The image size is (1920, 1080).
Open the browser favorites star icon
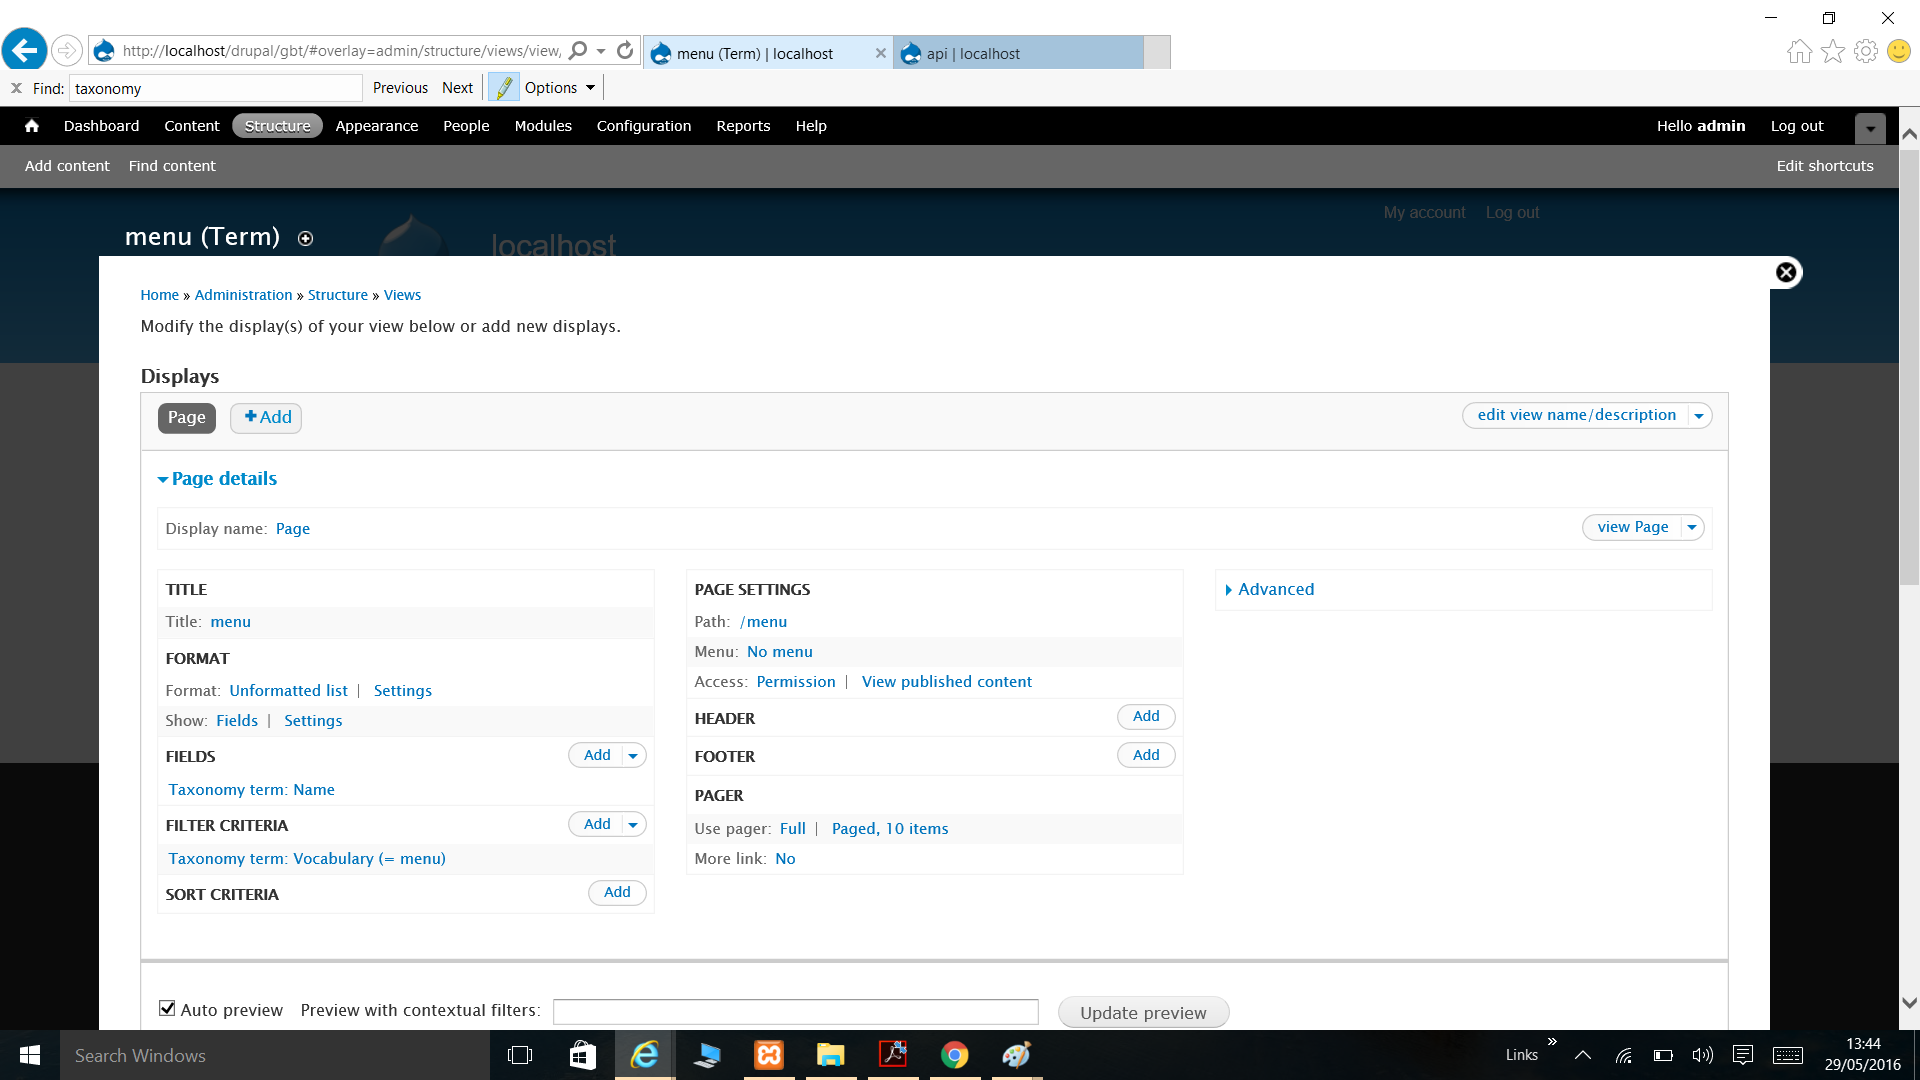[1832, 51]
